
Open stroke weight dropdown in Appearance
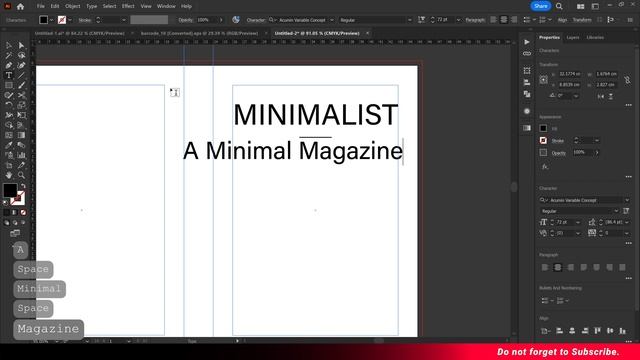[597, 140]
